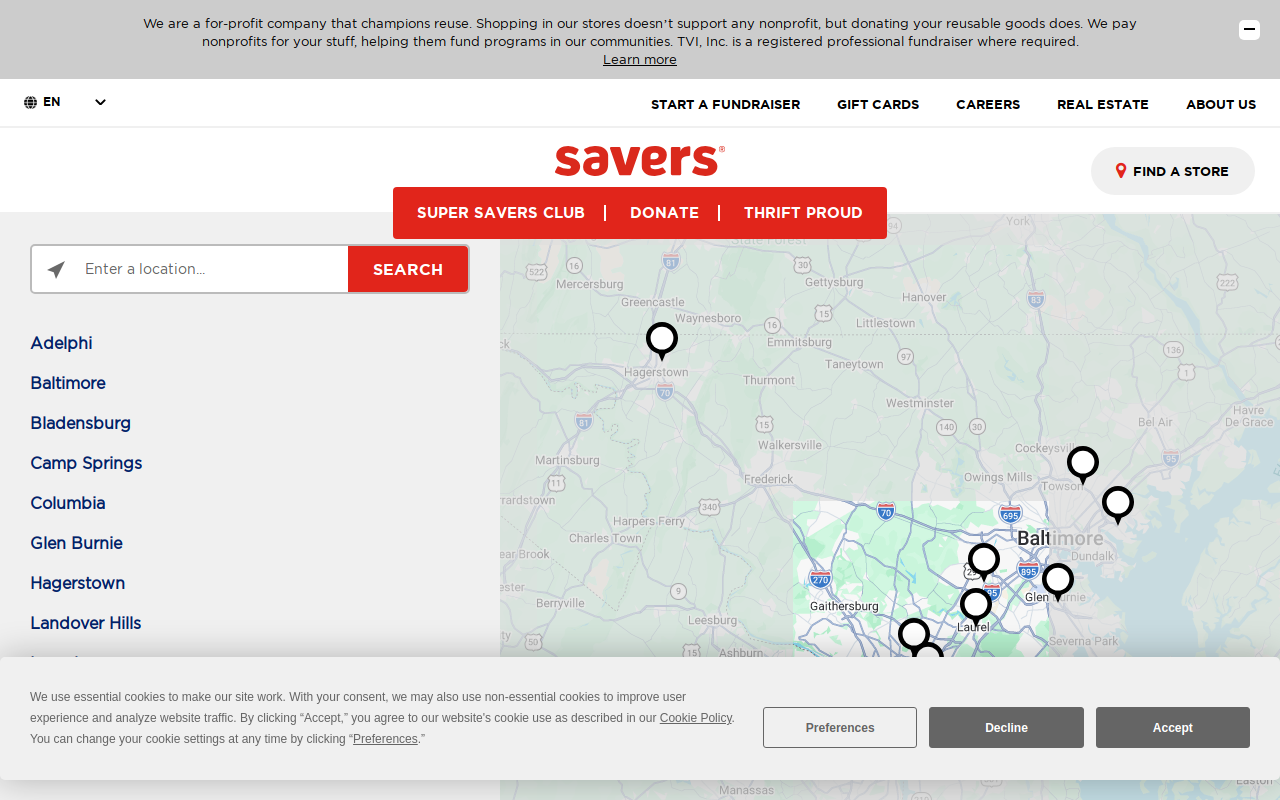The height and width of the screenshot is (800, 1280).
Task: Select the map marker near Dundalk, east of Baltimore
Action: 1118,505
